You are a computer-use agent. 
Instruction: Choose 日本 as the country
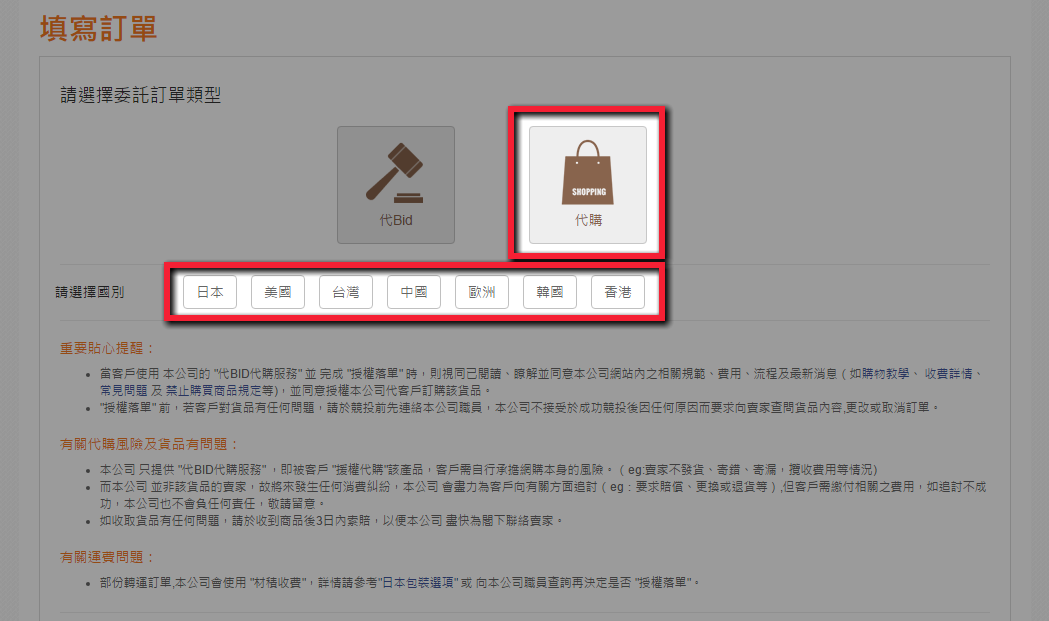(x=210, y=292)
